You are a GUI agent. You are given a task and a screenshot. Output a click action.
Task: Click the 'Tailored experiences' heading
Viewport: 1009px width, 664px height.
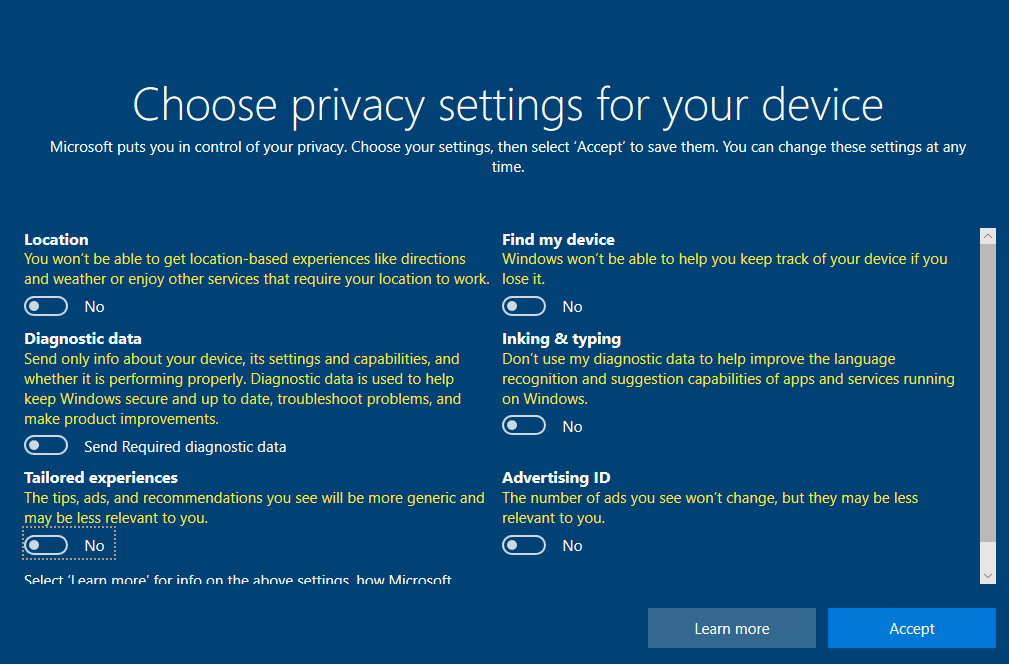(x=100, y=477)
